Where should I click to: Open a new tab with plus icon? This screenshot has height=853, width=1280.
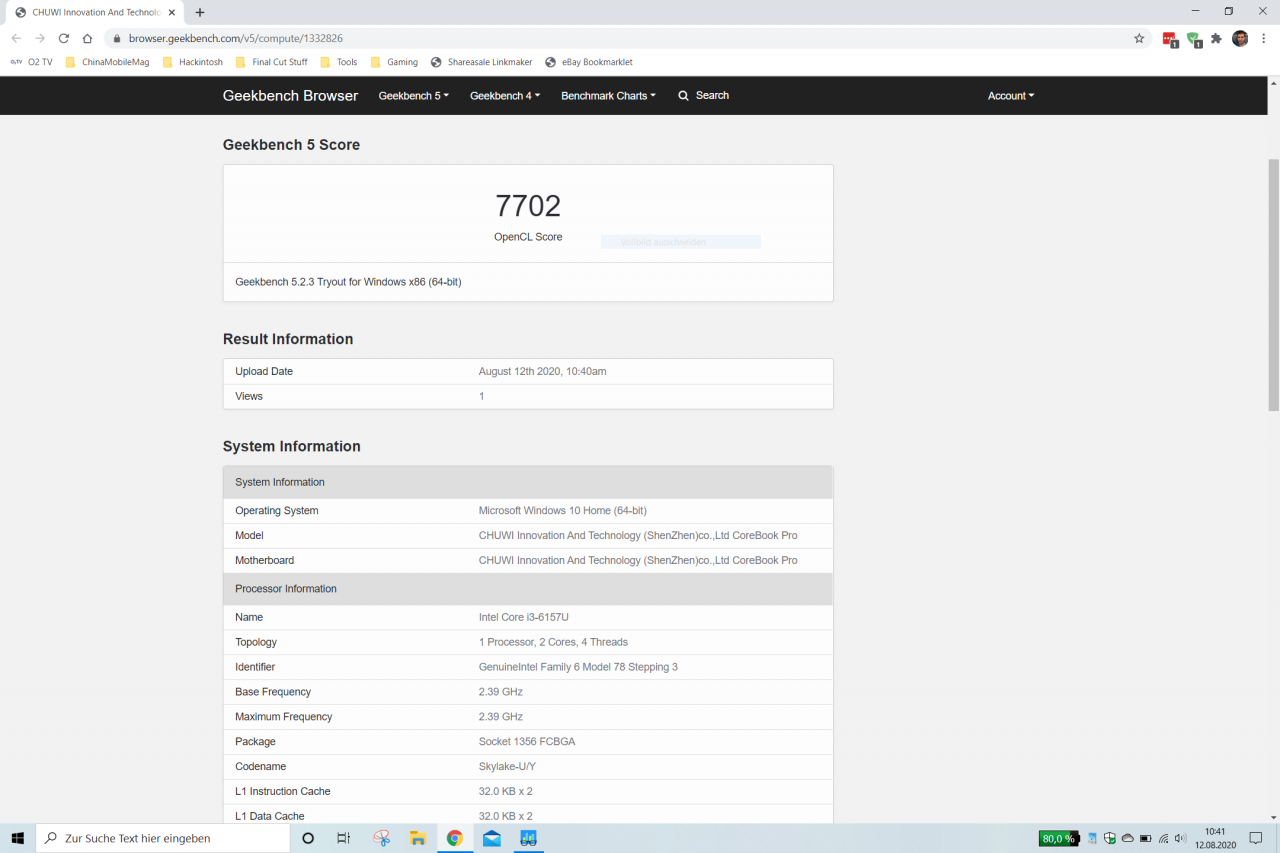tap(200, 12)
